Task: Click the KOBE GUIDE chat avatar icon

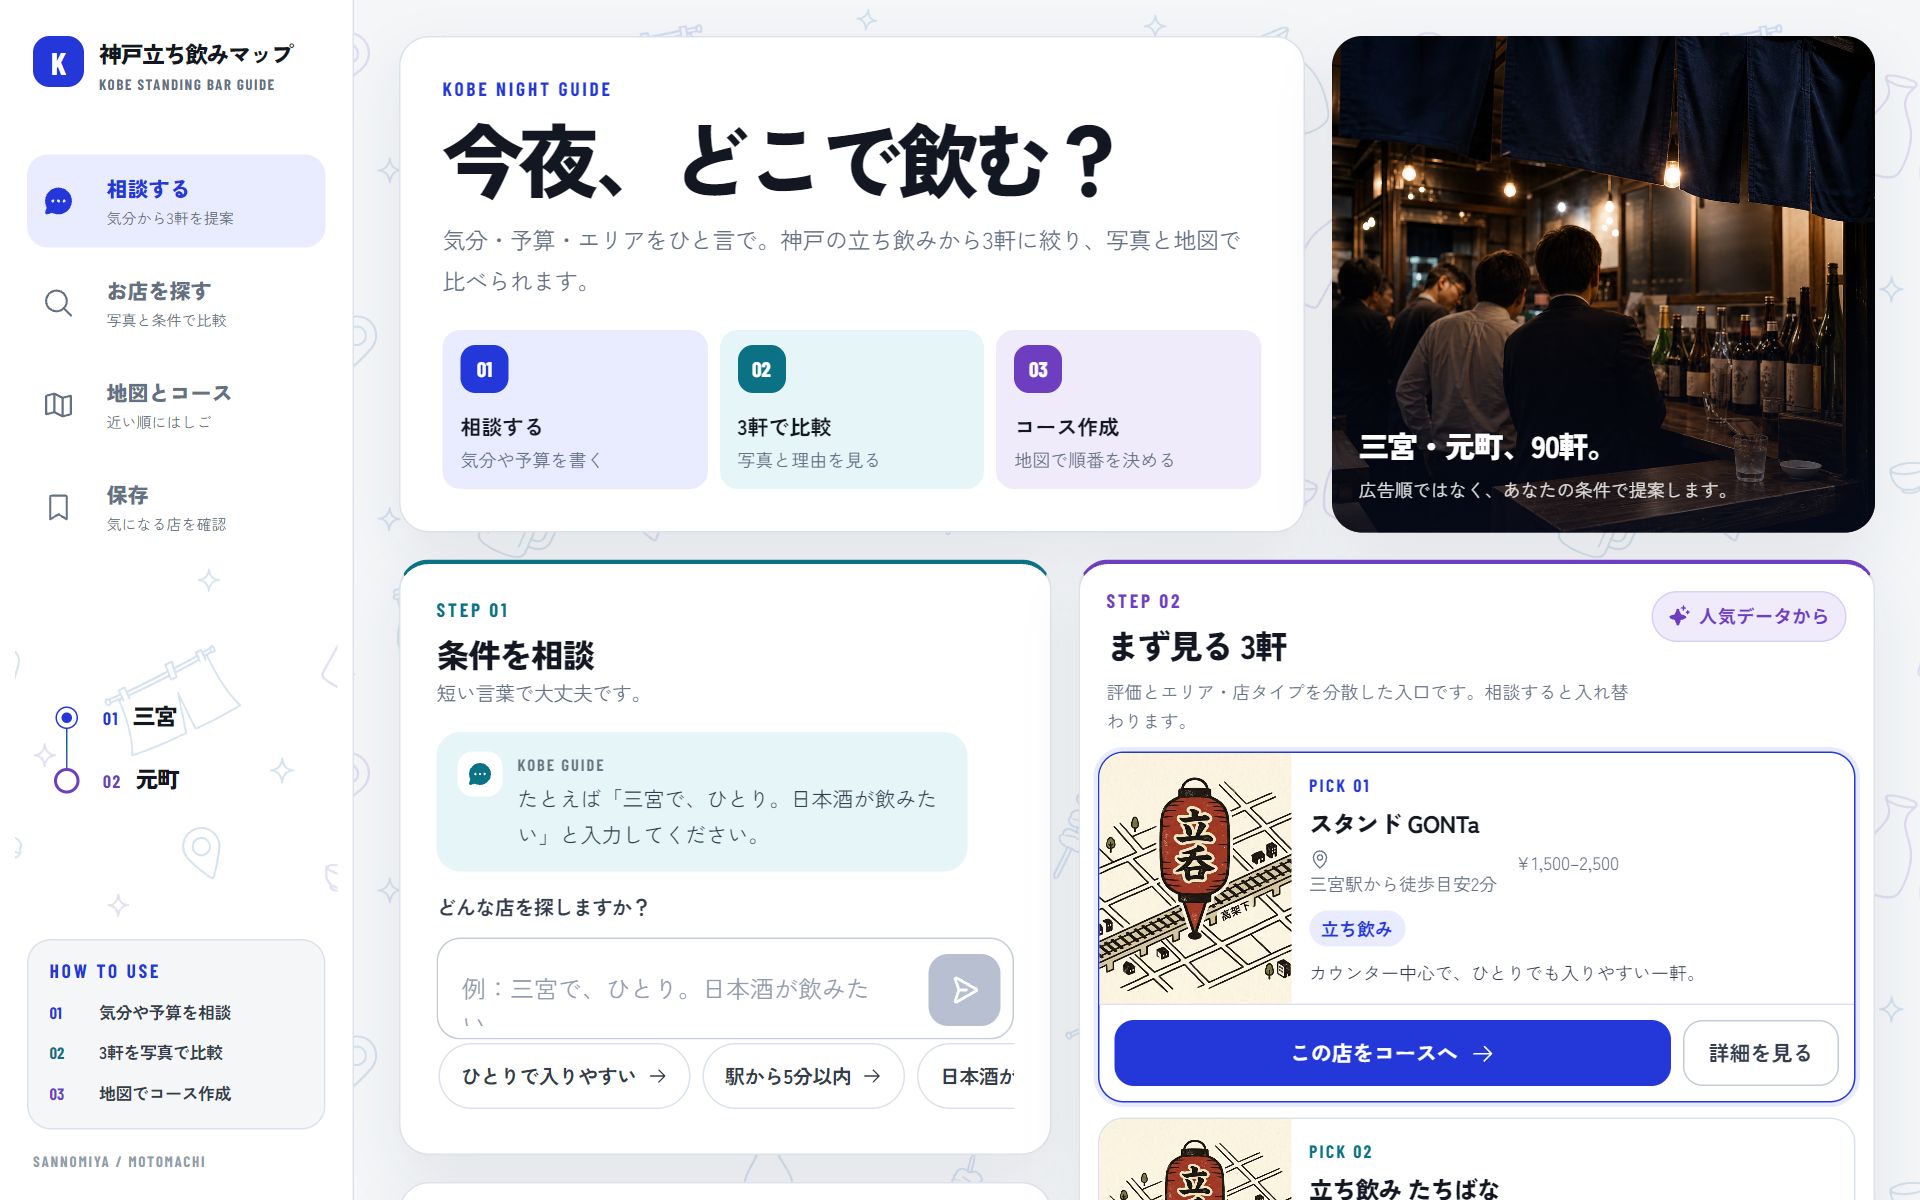Action: tap(480, 775)
